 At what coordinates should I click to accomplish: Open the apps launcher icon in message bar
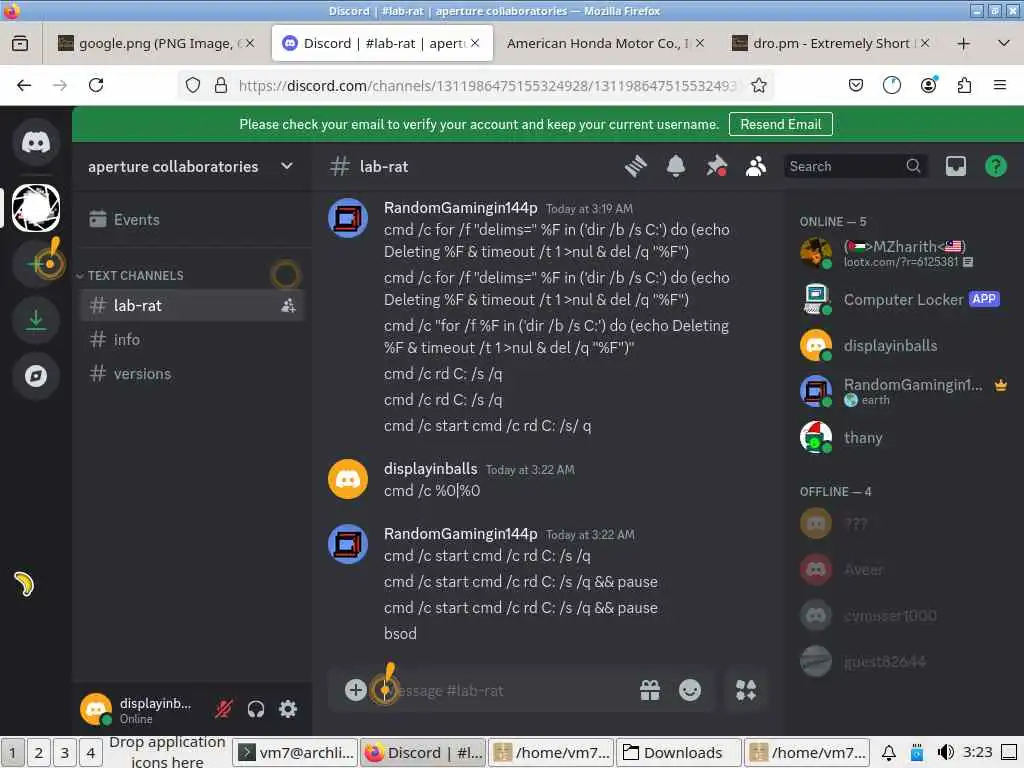coord(746,690)
